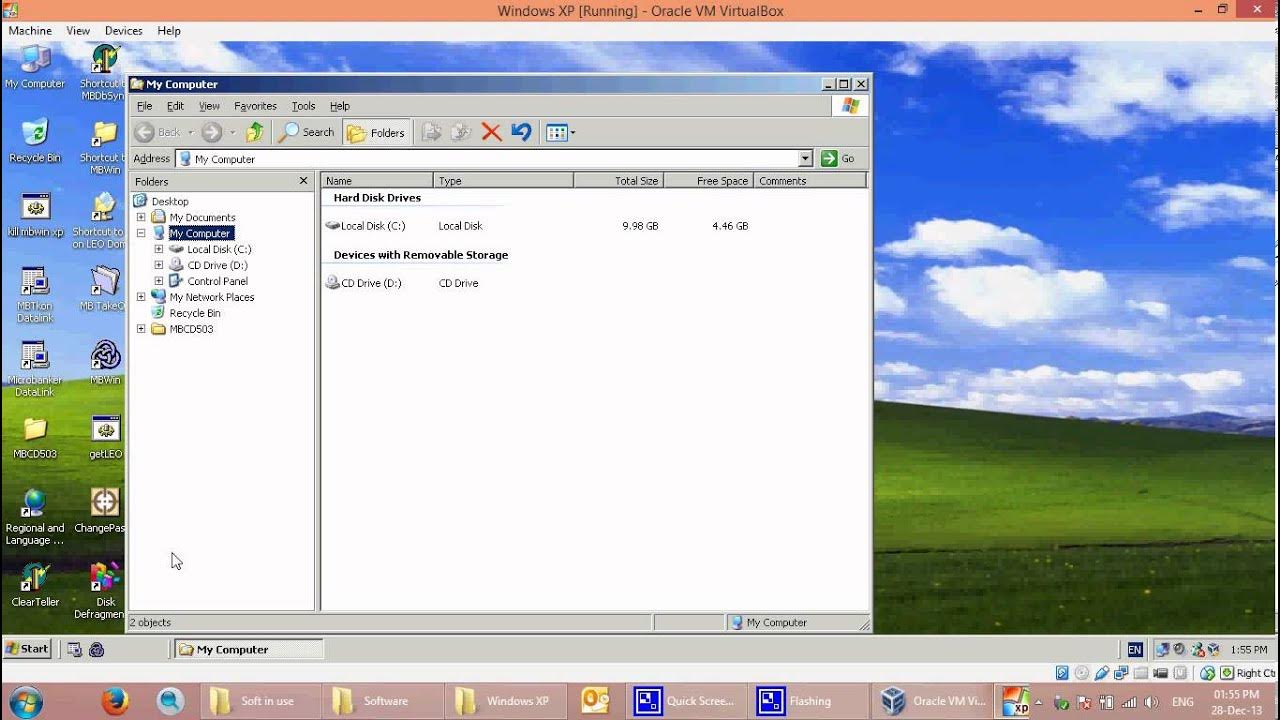Open VirtualBox Devices menu

point(124,31)
